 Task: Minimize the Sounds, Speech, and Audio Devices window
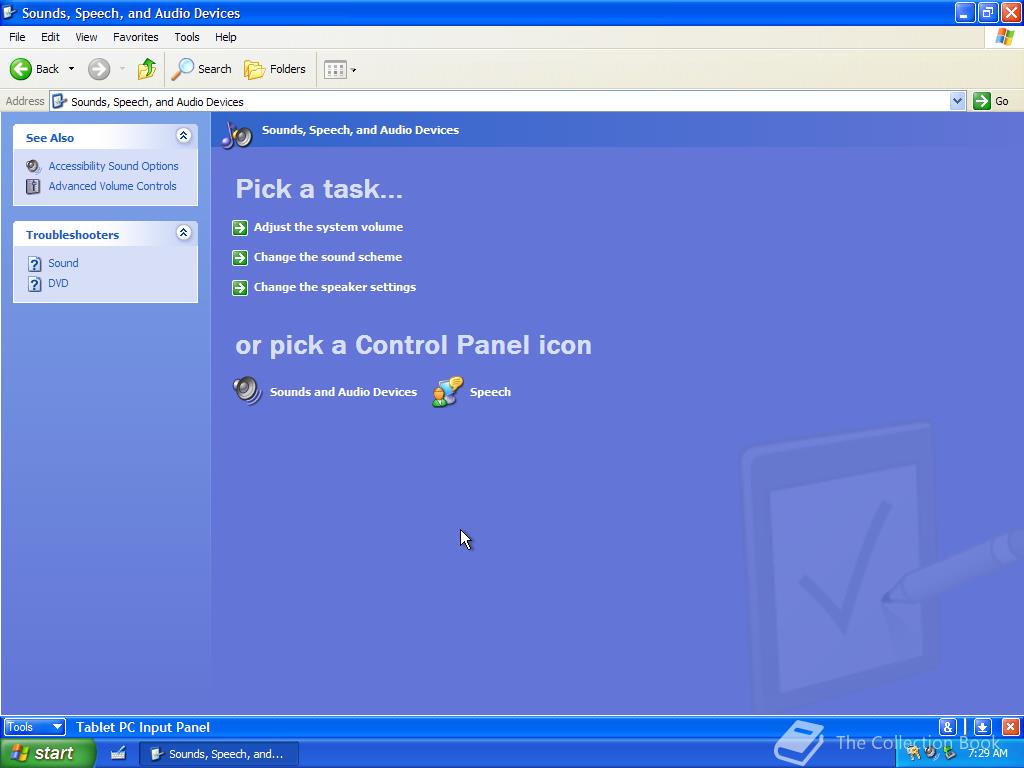[965, 12]
